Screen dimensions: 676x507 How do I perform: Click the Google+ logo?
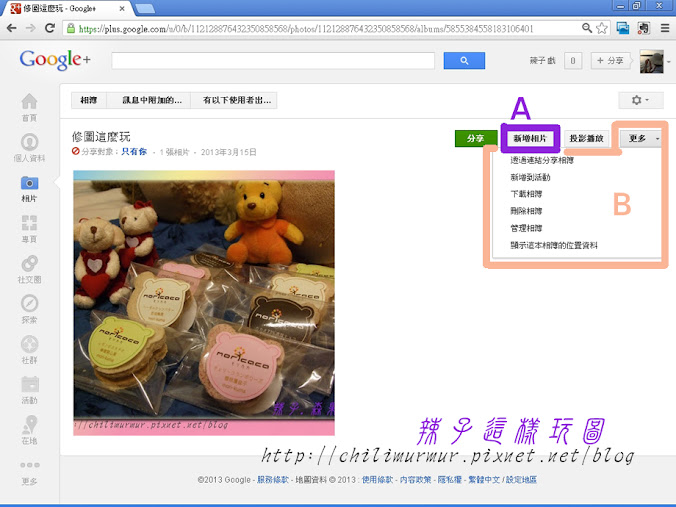(x=55, y=59)
